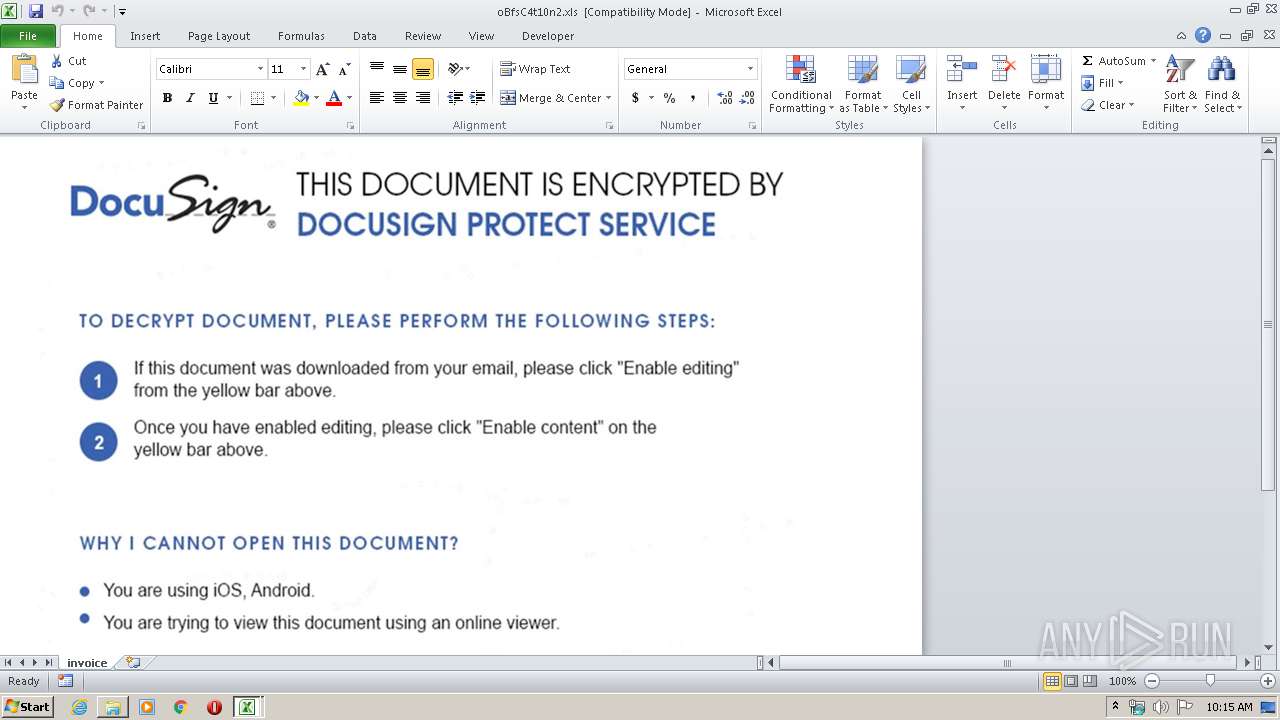The image size is (1280, 720).
Task: Open the font size dropdown
Action: (x=303, y=69)
